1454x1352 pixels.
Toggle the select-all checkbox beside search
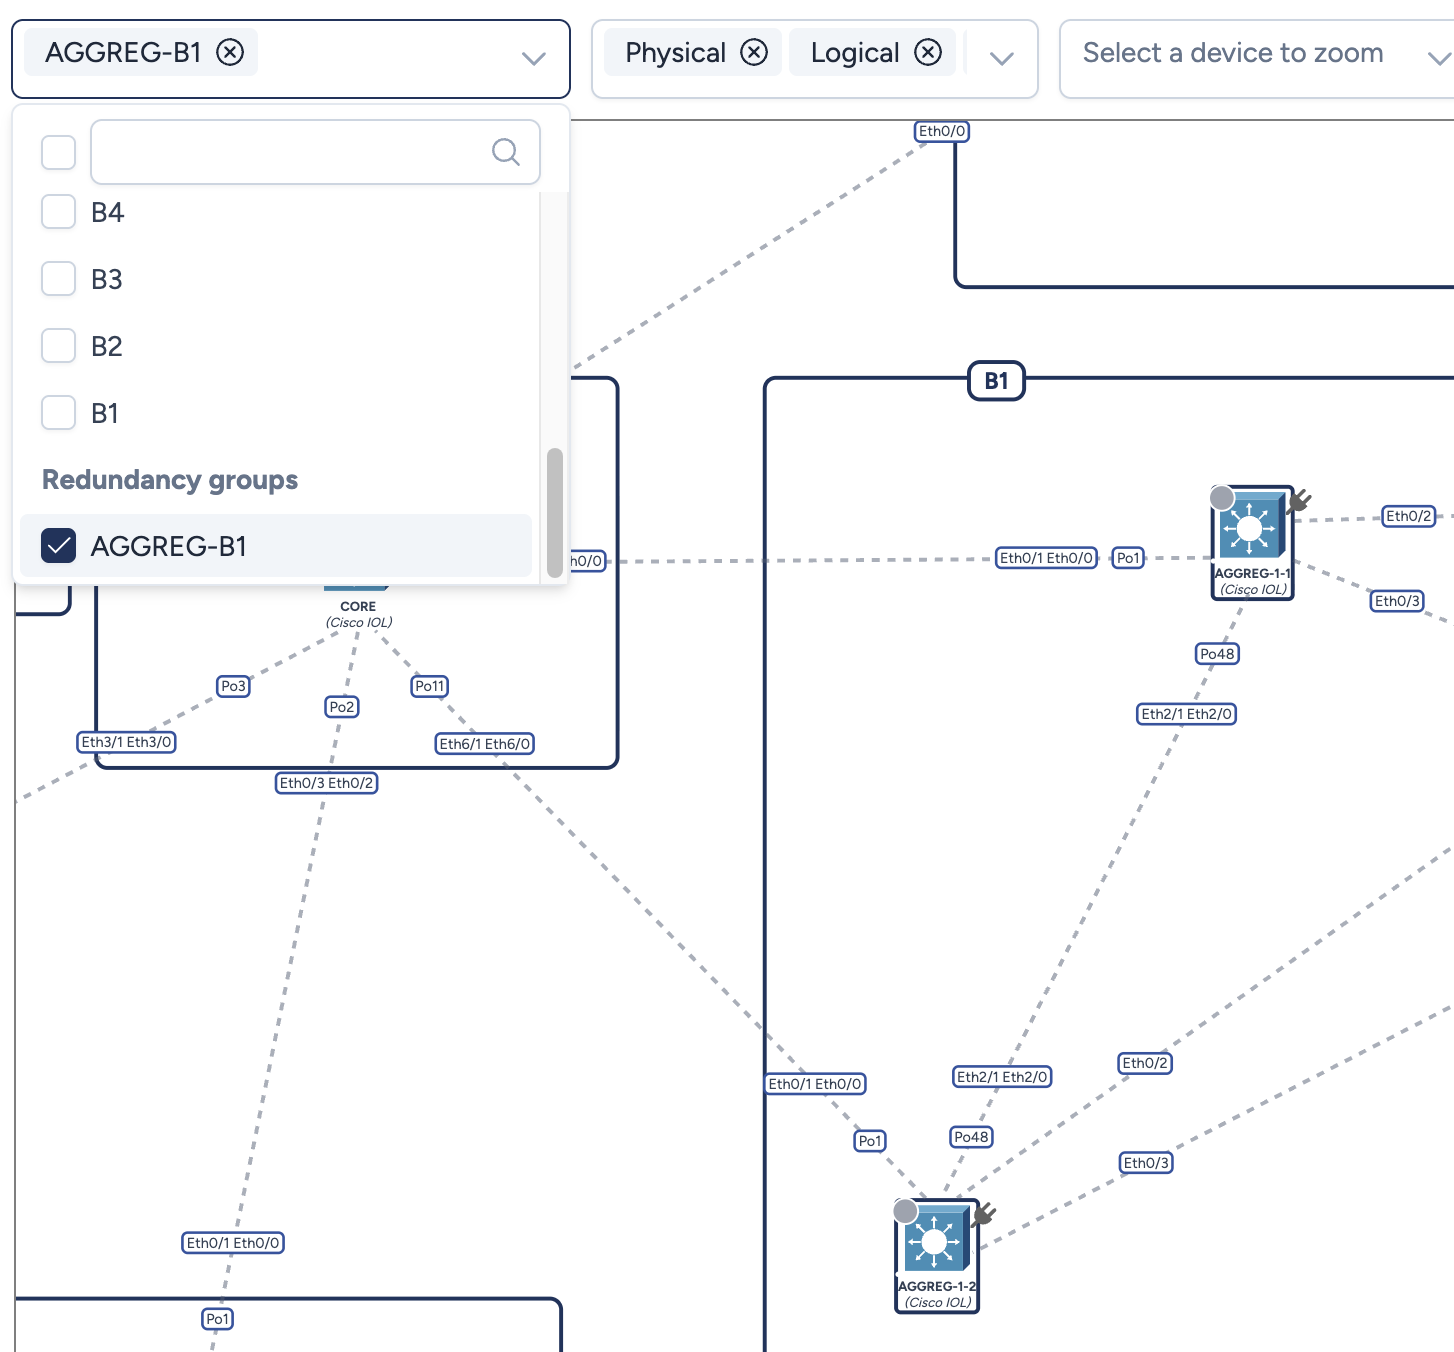click(x=58, y=152)
